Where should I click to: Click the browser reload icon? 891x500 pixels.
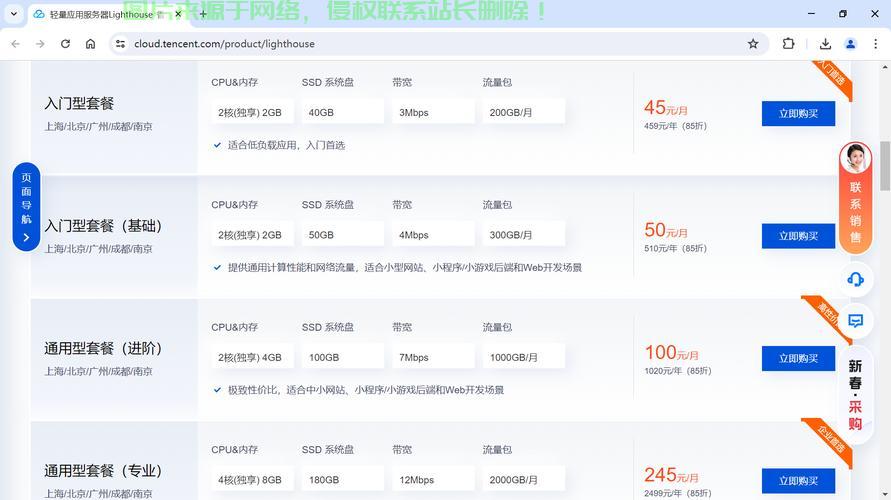click(x=65, y=44)
